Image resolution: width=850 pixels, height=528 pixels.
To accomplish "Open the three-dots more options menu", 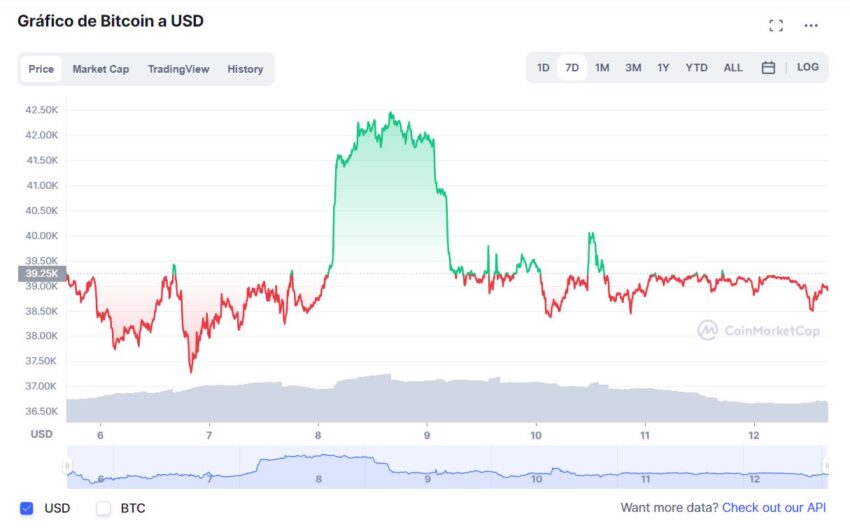I will point(811,25).
